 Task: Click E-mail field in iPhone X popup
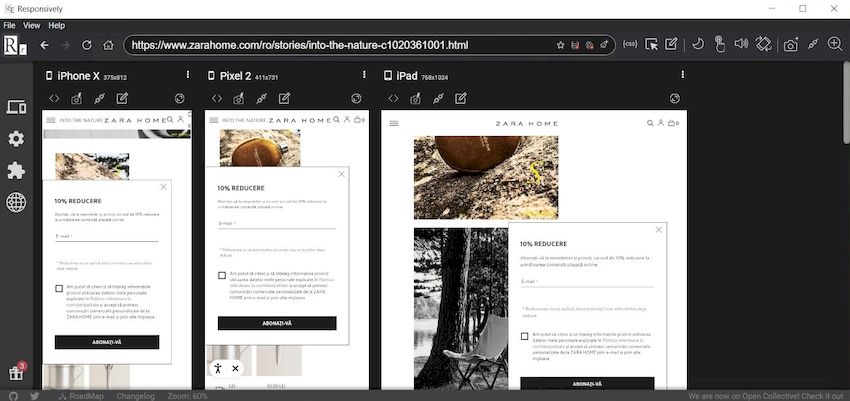[x=107, y=236]
